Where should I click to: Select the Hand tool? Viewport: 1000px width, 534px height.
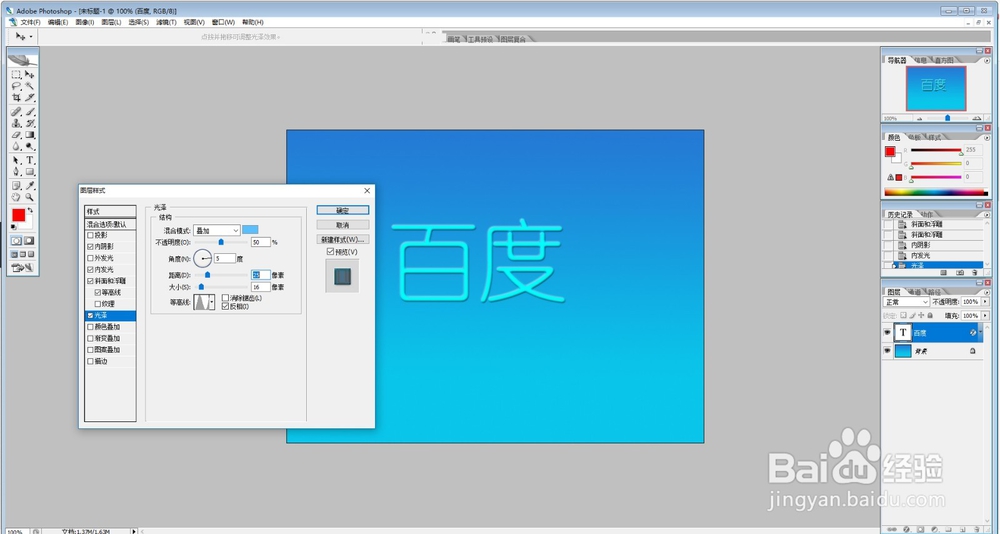(x=17, y=197)
